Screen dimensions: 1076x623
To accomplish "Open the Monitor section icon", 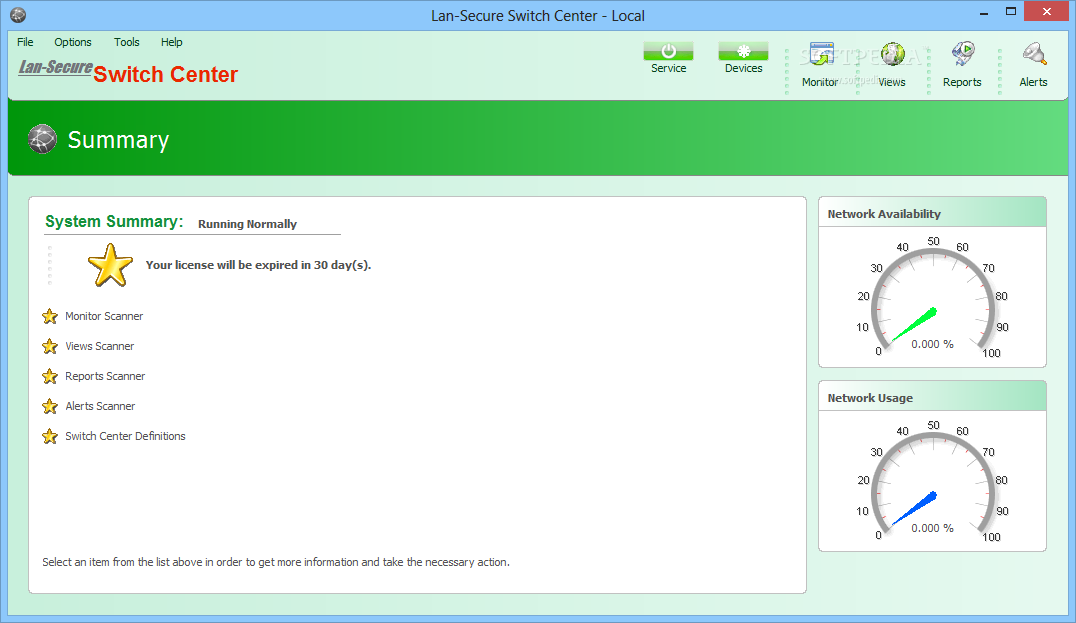I will click(821, 55).
